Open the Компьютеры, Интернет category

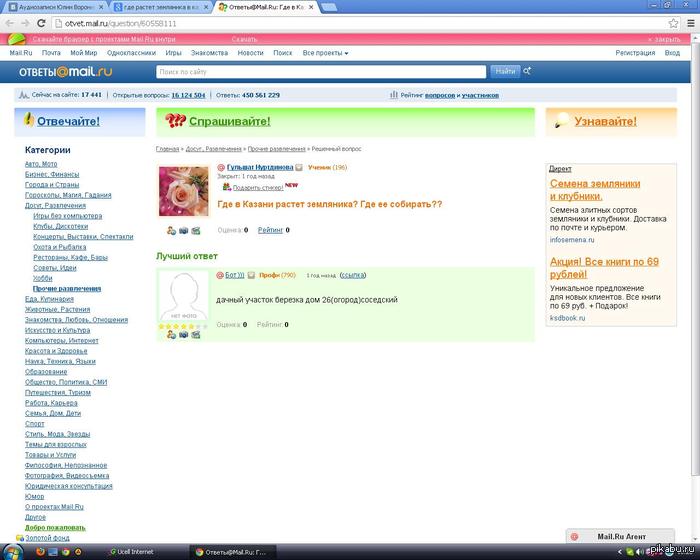click(62, 340)
